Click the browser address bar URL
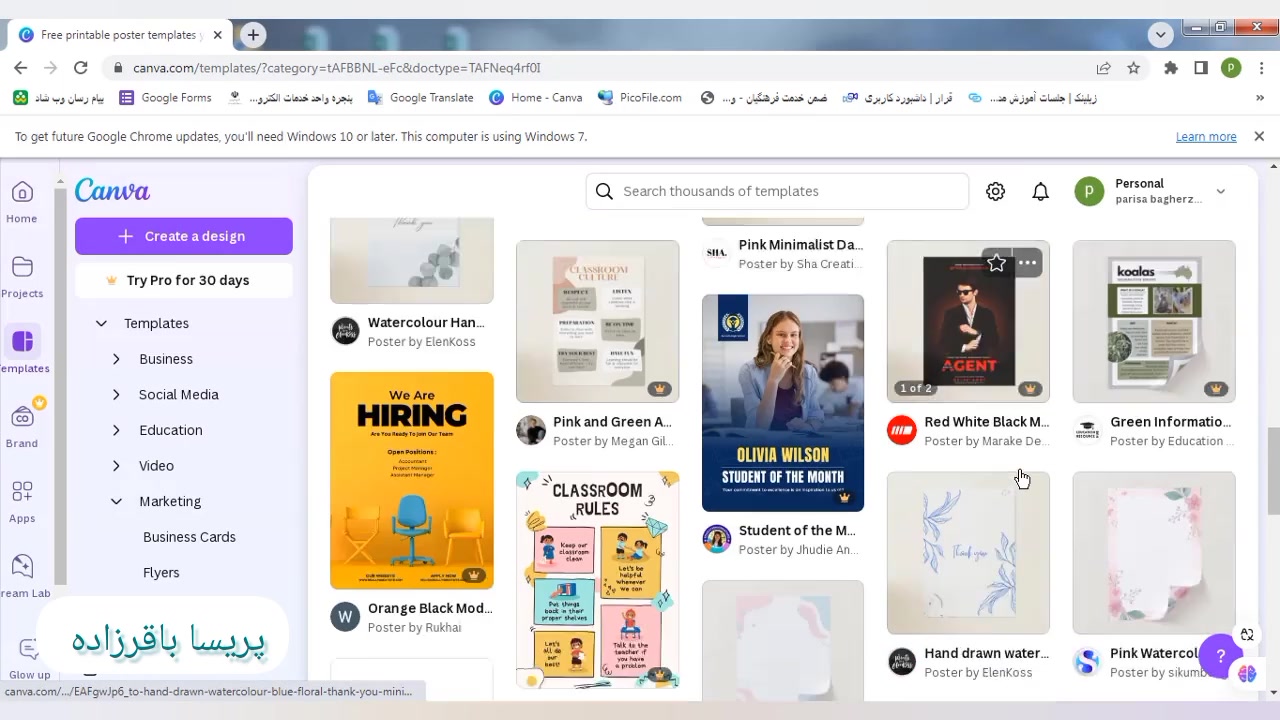The width and height of the screenshot is (1280, 720). click(x=337, y=68)
